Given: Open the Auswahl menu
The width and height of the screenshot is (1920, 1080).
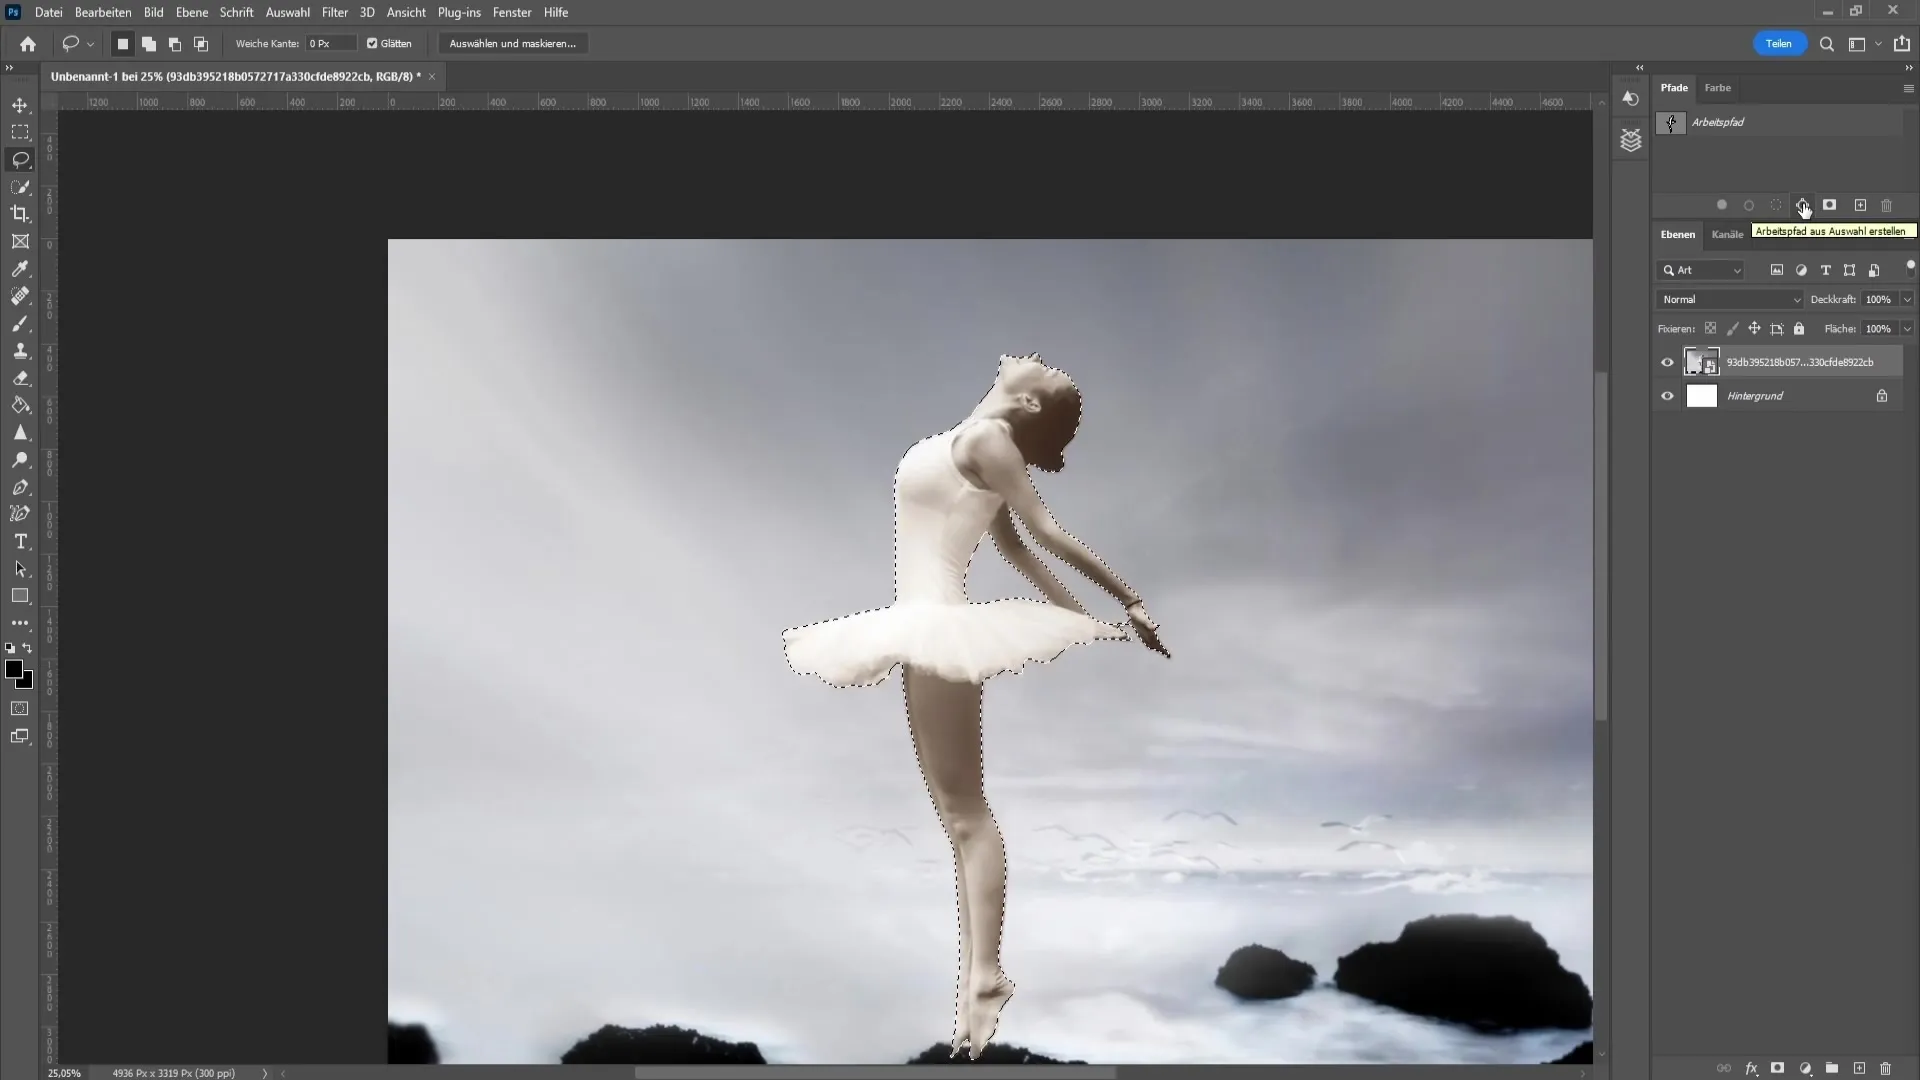Looking at the screenshot, I should coord(287,12).
